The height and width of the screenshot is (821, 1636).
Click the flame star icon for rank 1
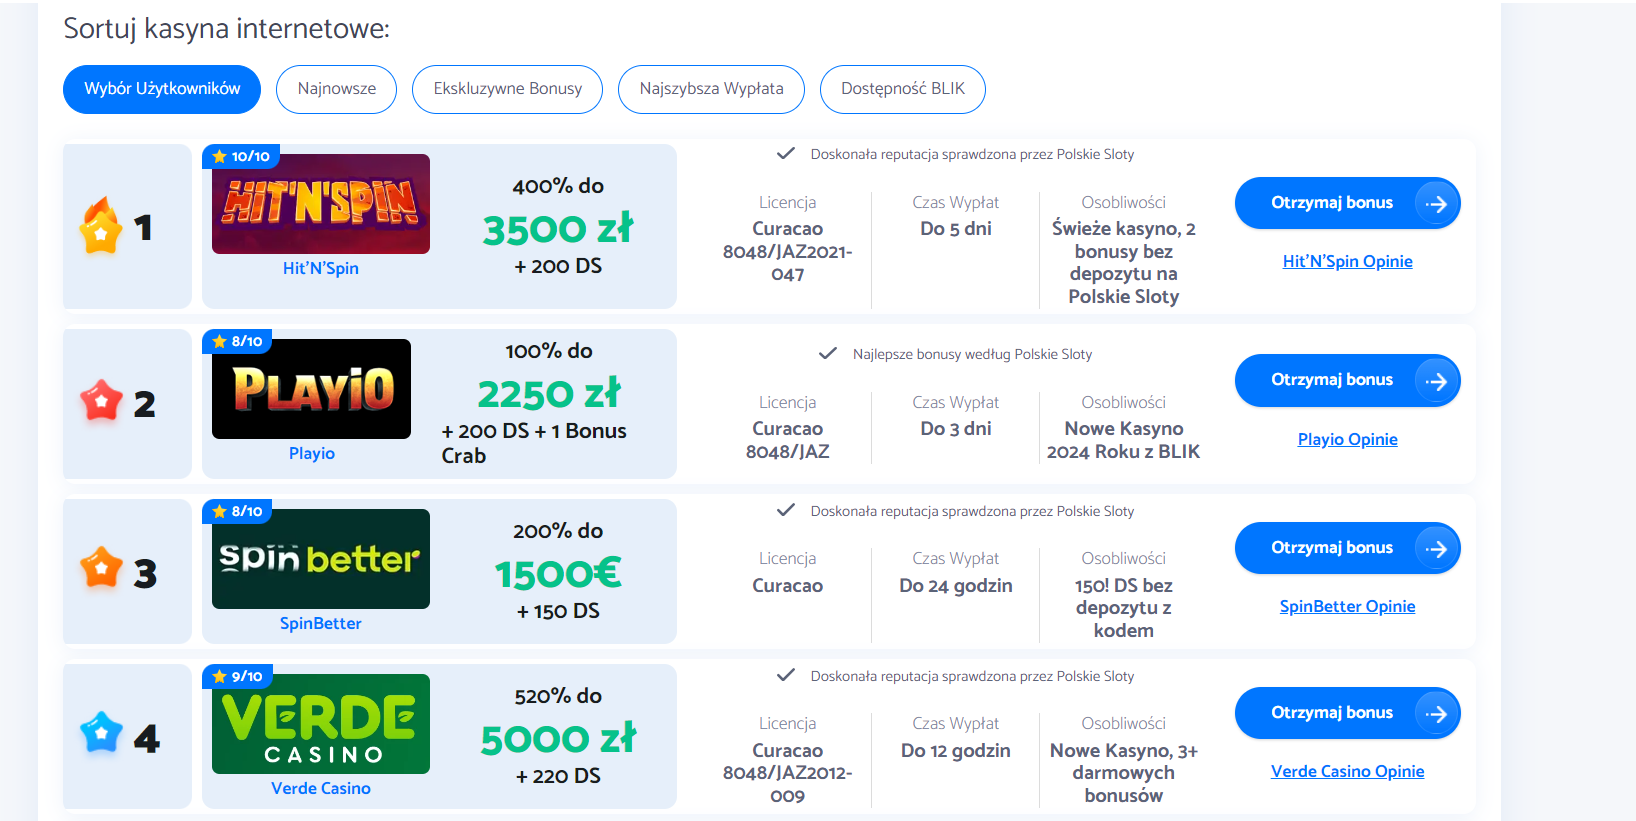[x=101, y=226]
